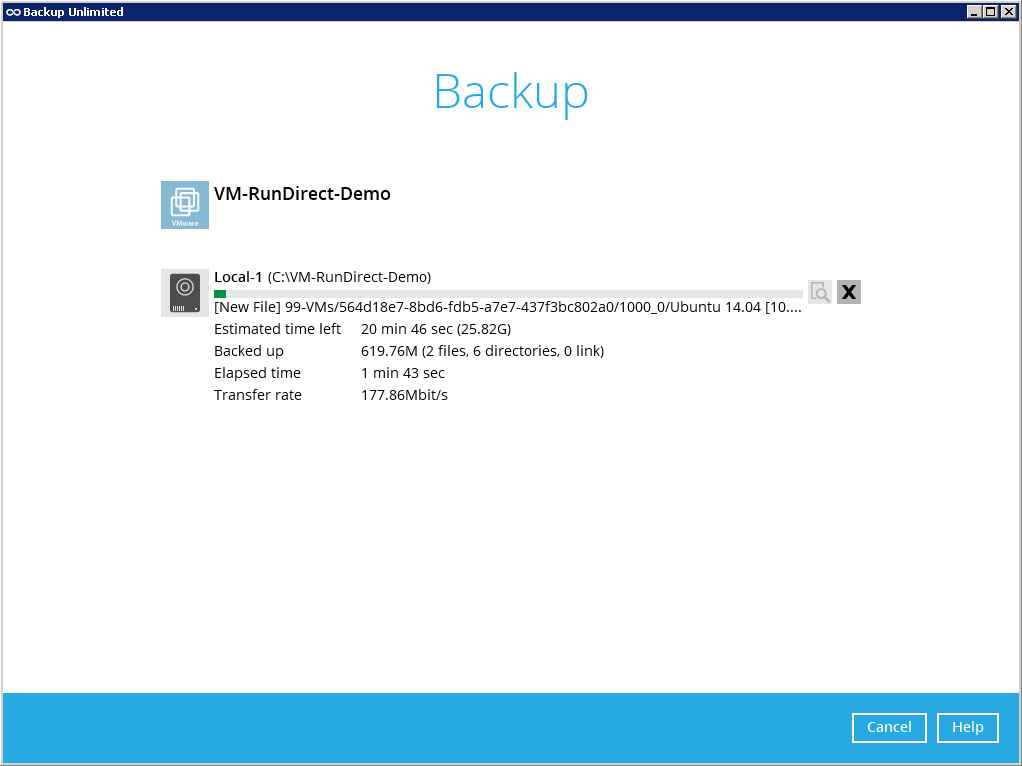Viewport: 1022px width, 766px height.
Task: Click the Local-1 disk destination icon
Action: [185, 293]
